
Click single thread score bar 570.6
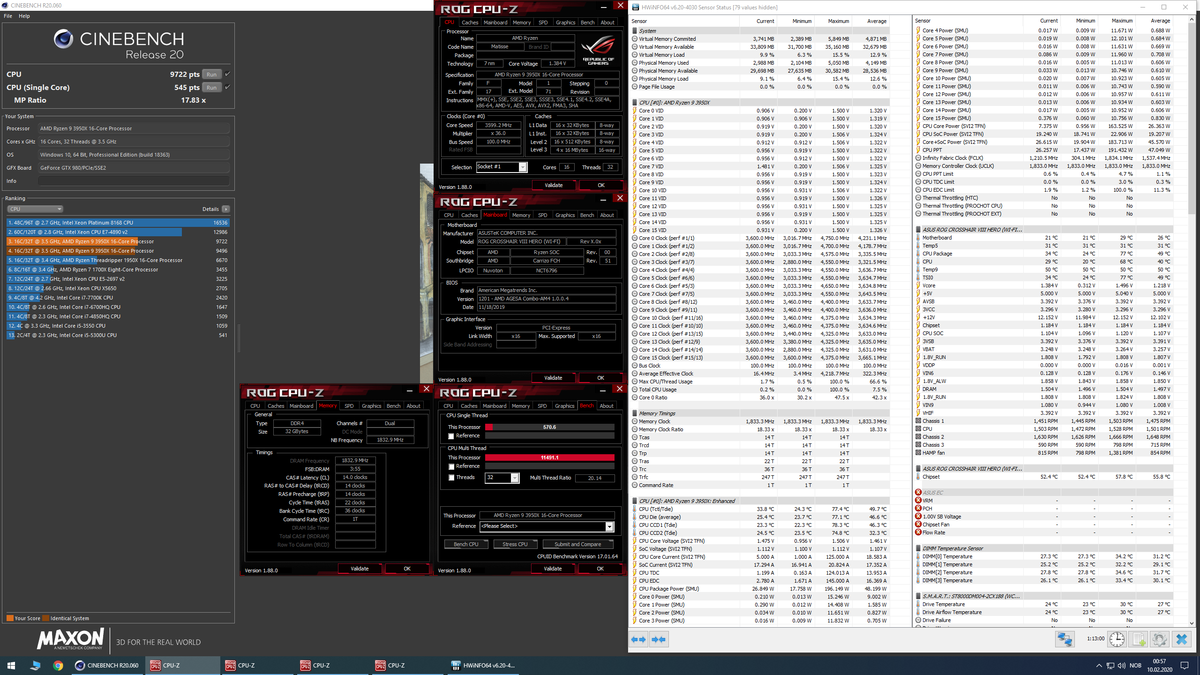point(549,427)
